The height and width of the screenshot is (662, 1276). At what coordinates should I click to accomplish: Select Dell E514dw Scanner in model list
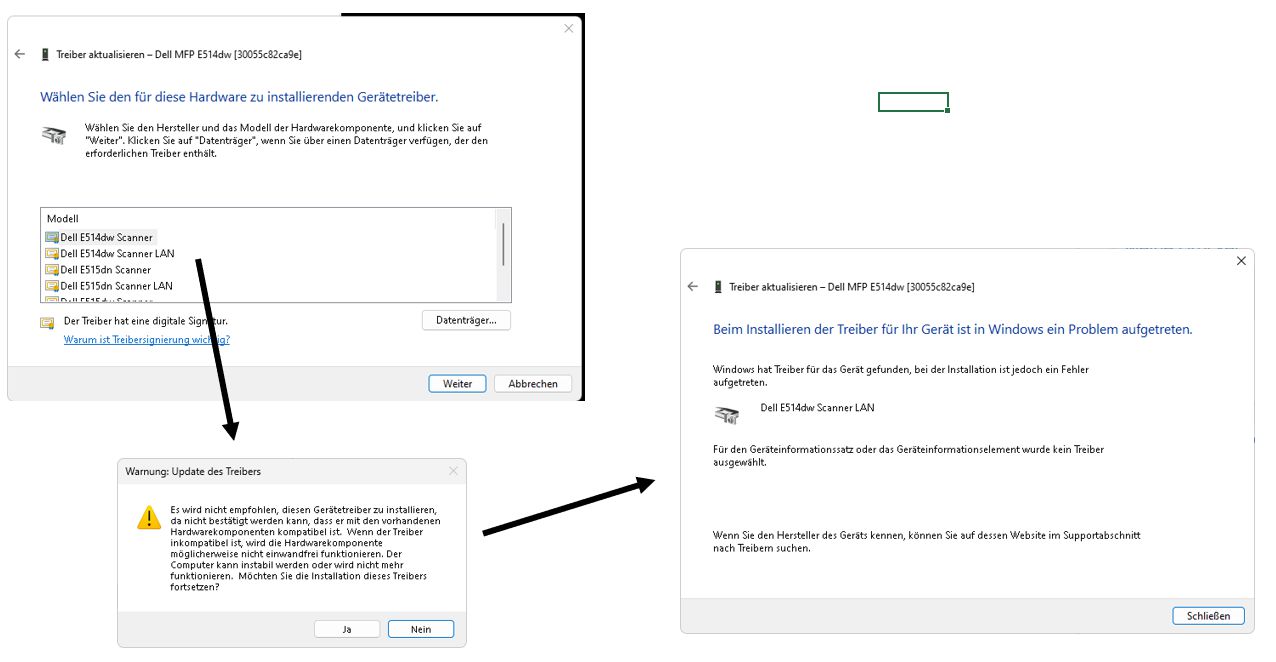pyautogui.click(x=106, y=238)
